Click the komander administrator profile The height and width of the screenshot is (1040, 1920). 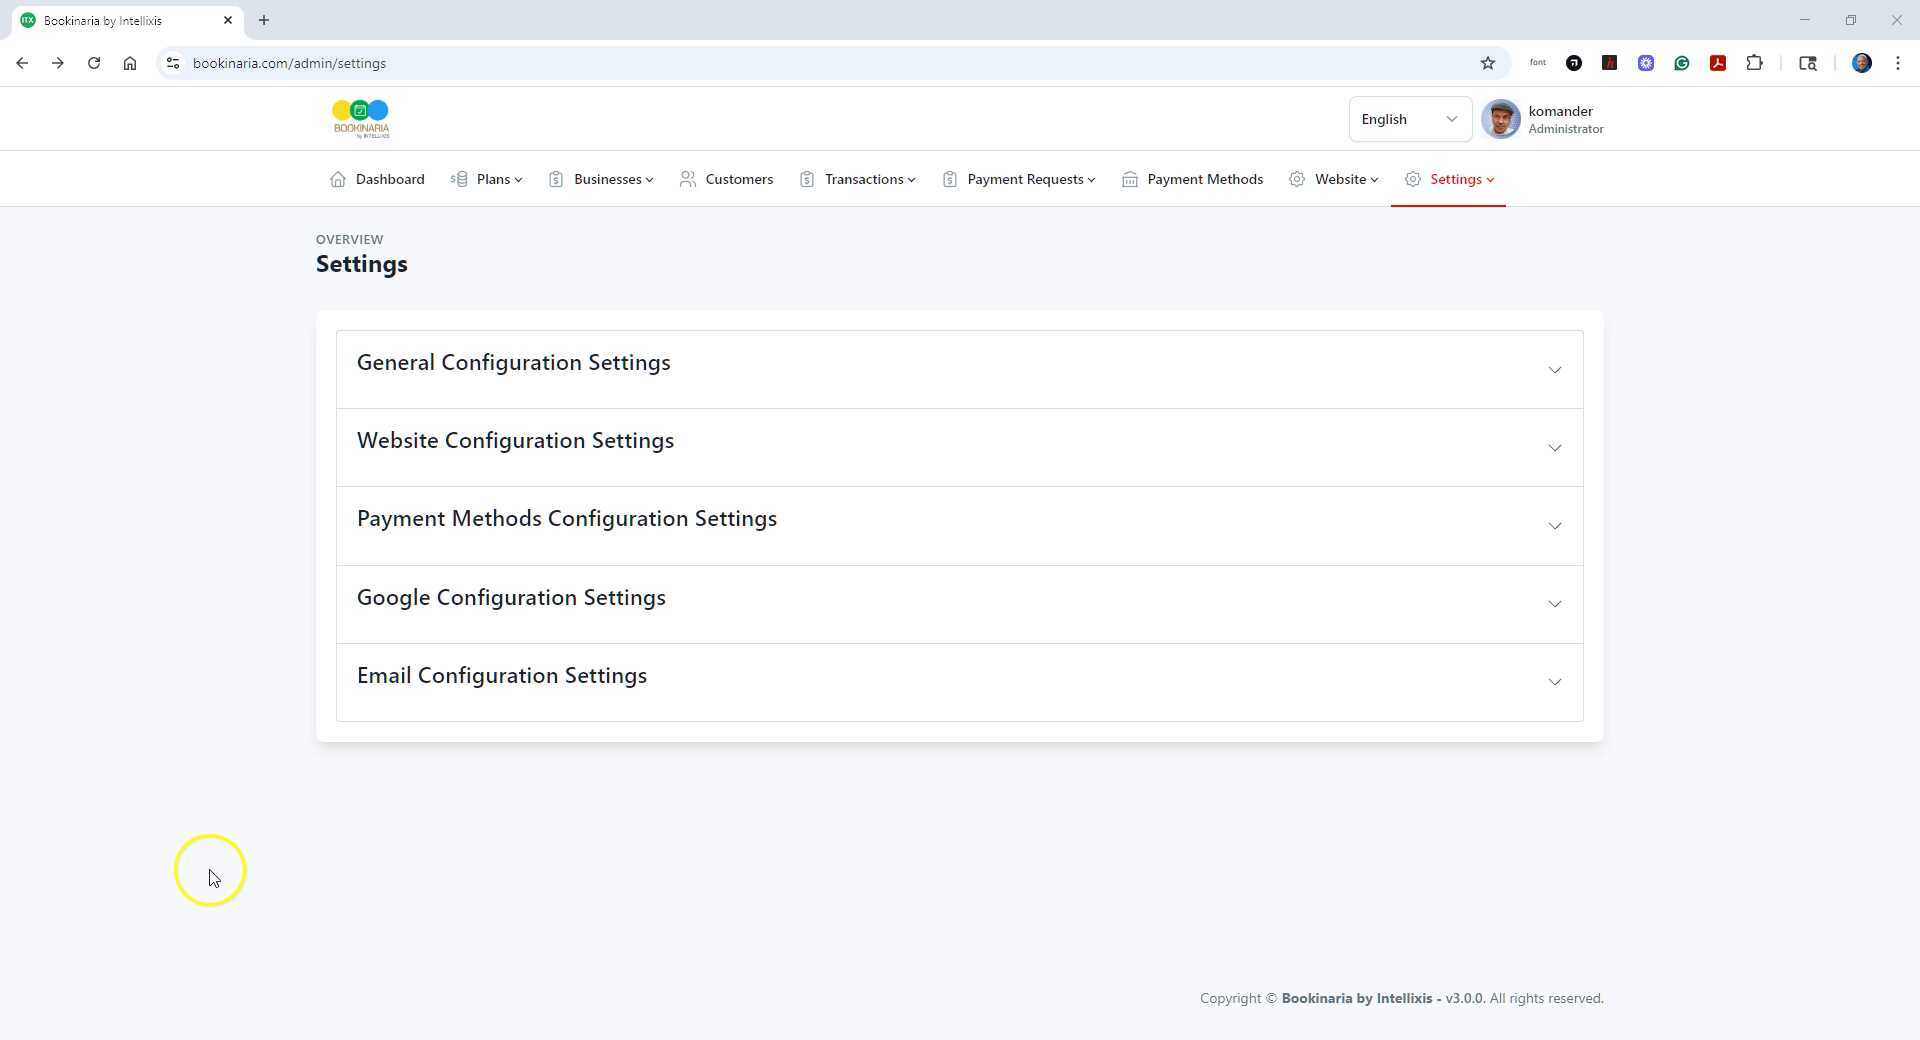(x=1543, y=118)
